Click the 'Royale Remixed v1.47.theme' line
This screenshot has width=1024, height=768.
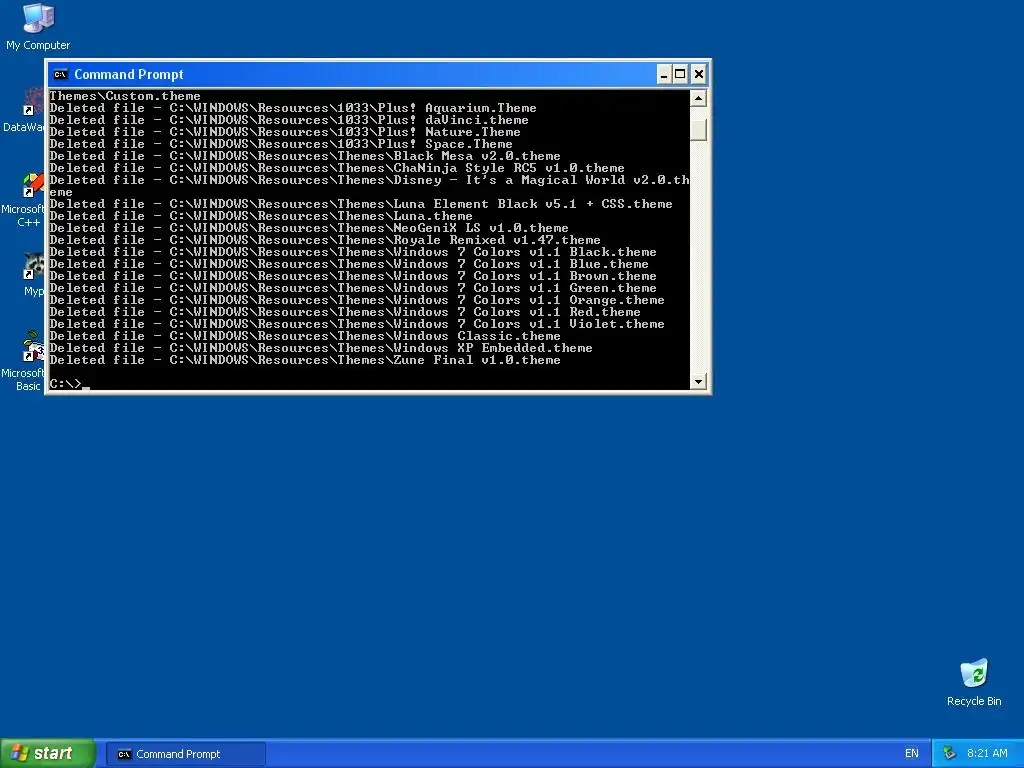[325, 240]
